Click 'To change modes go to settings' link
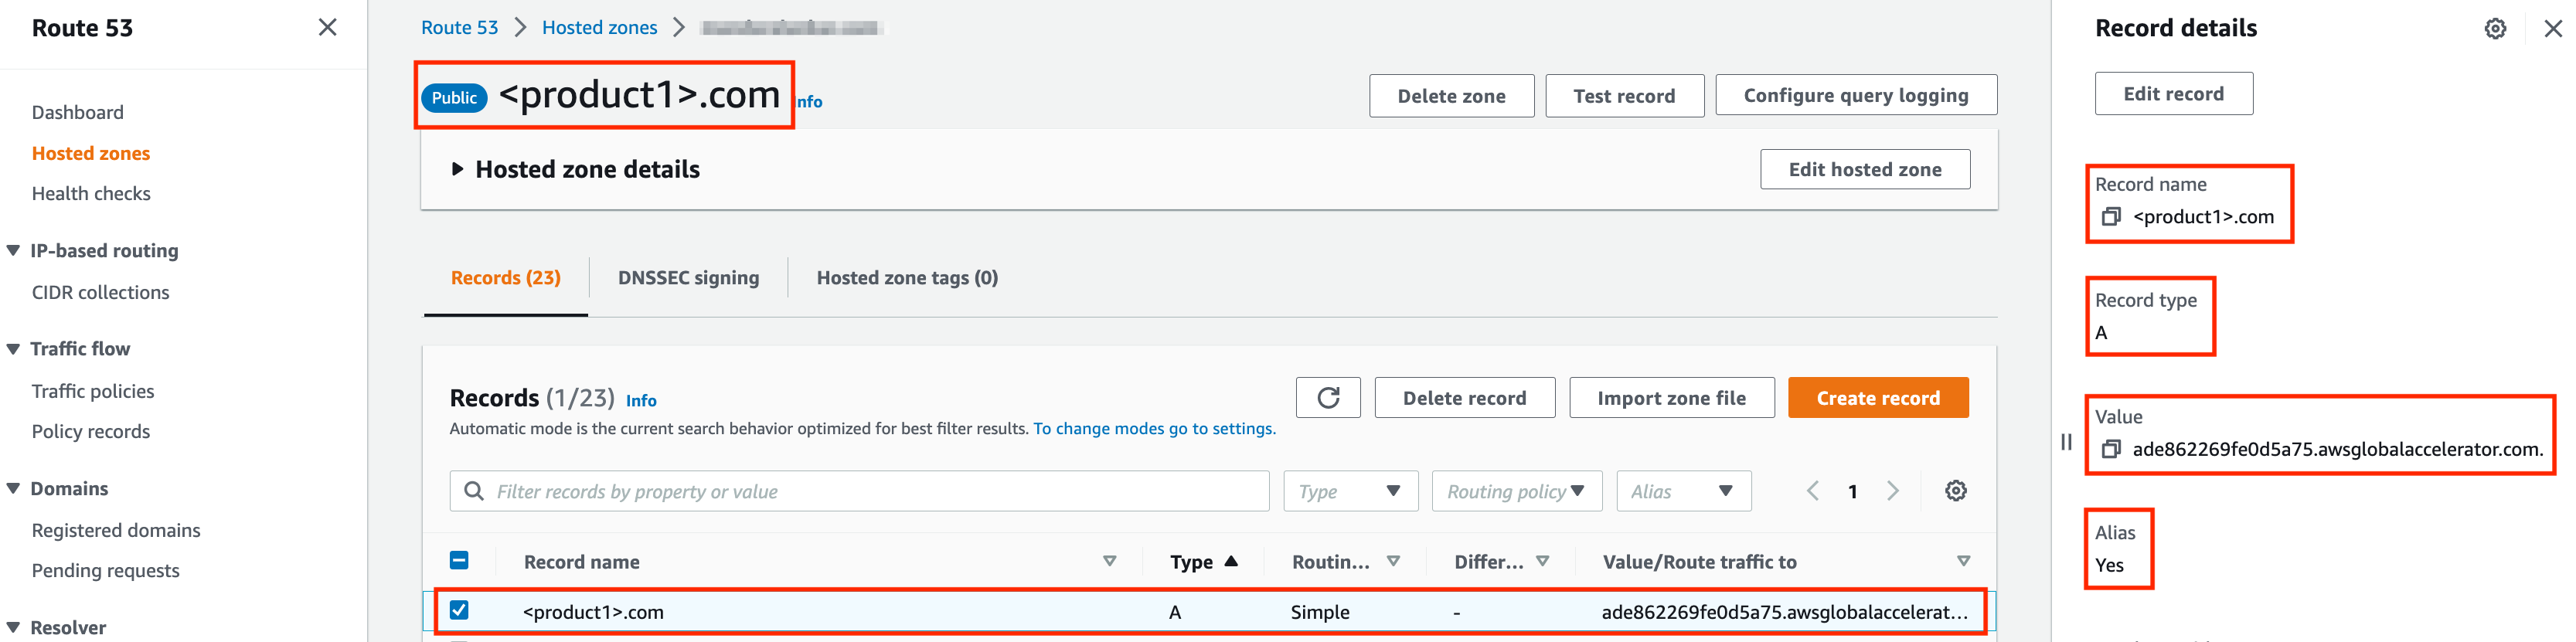The width and height of the screenshot is (2576, 642). tap(1154, 428)
